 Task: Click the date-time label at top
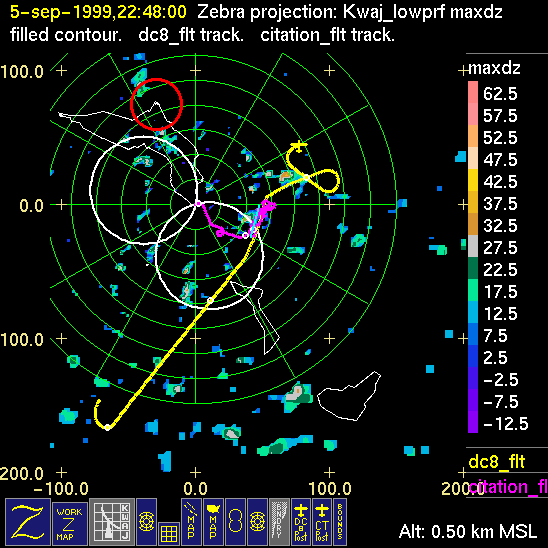(98, 12)
